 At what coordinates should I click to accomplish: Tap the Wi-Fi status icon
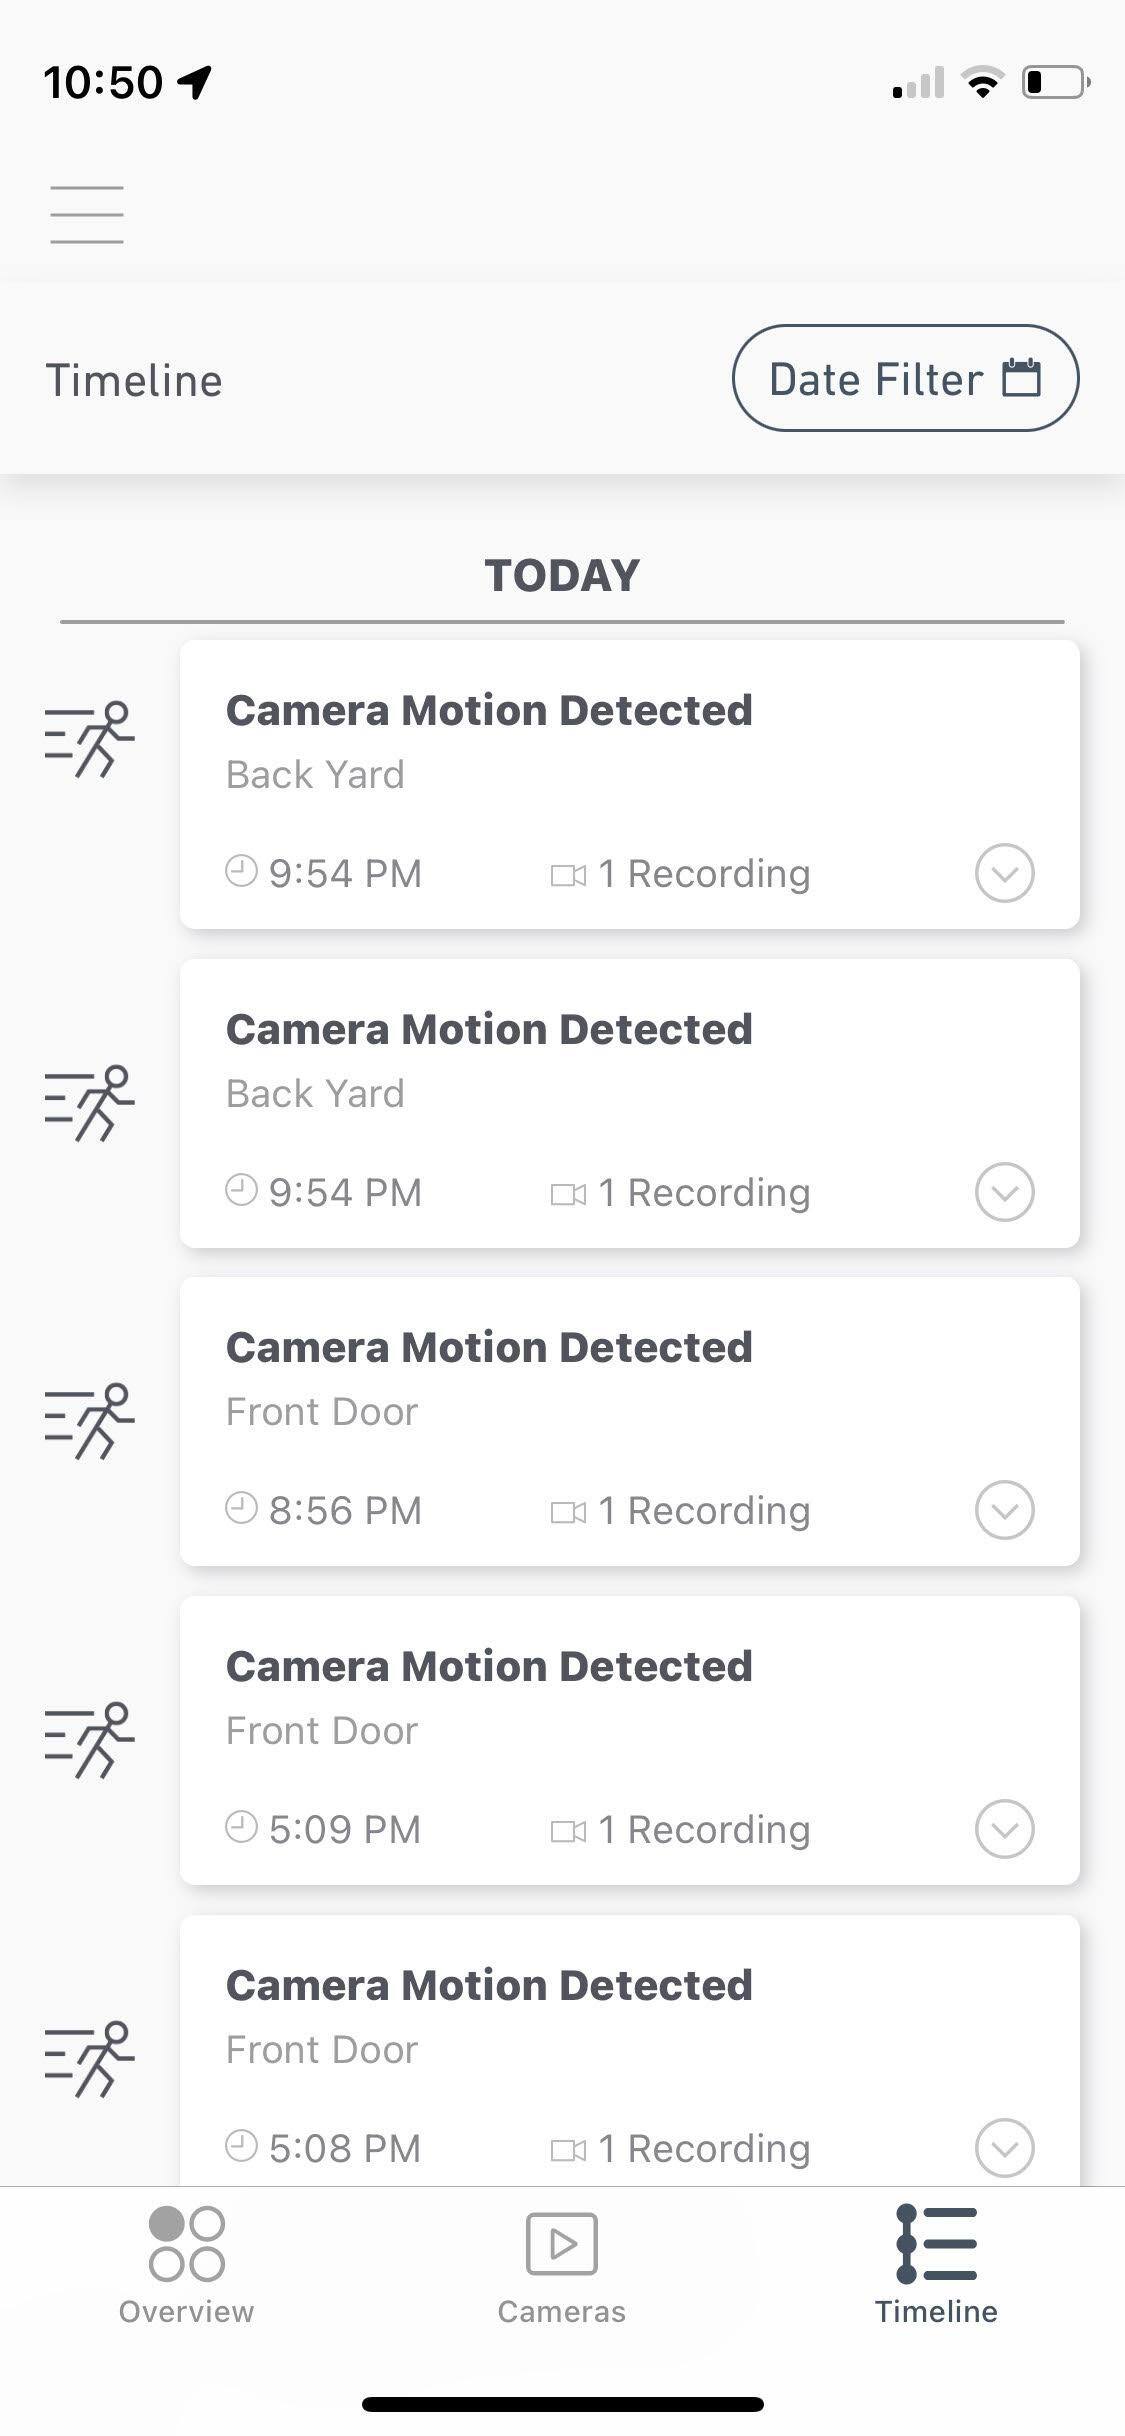pyautogui.click(x=983, y=82)
